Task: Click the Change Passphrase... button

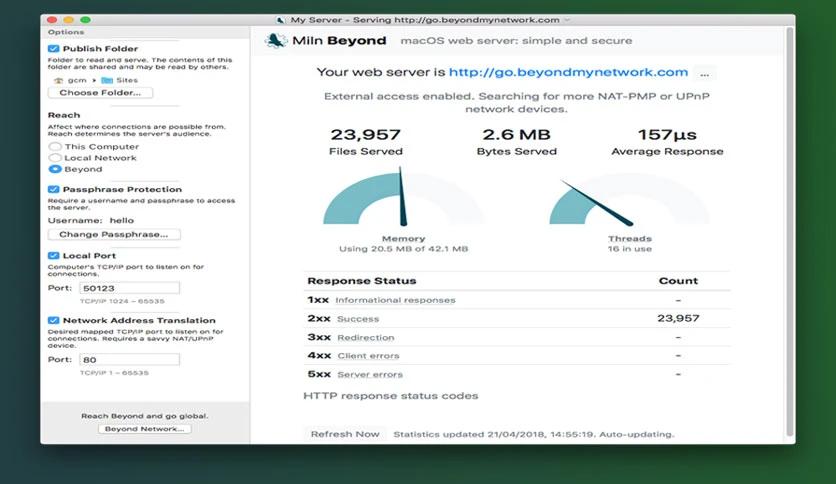Action: [x=114, y=235]
